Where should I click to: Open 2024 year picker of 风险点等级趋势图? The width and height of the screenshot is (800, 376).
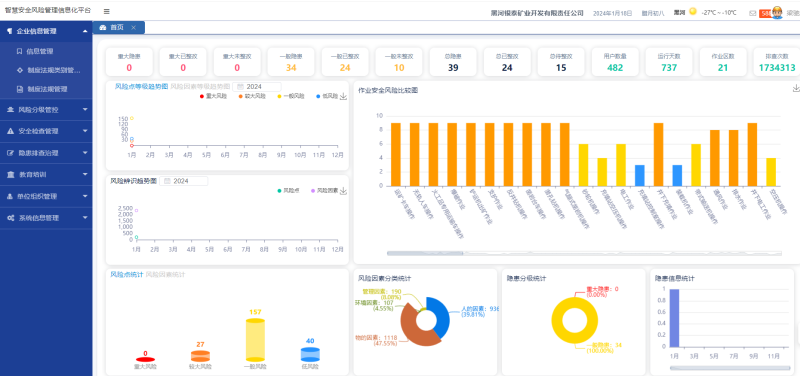[x=257, y=87]
